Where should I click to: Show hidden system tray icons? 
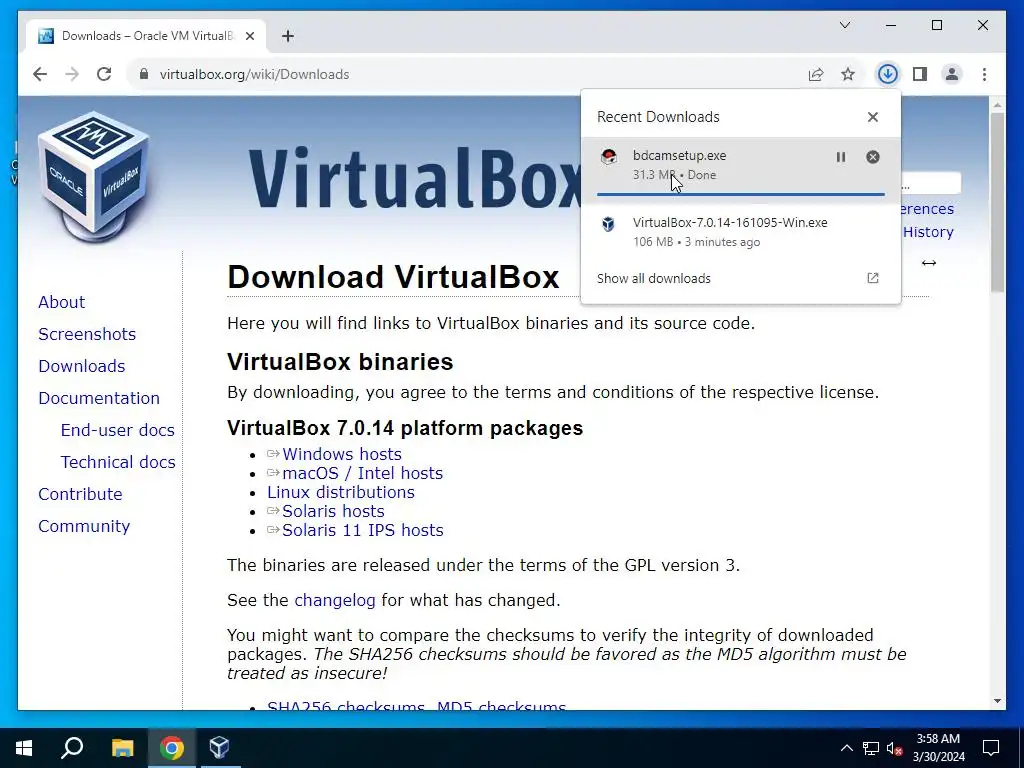click(x=846, y=748)
